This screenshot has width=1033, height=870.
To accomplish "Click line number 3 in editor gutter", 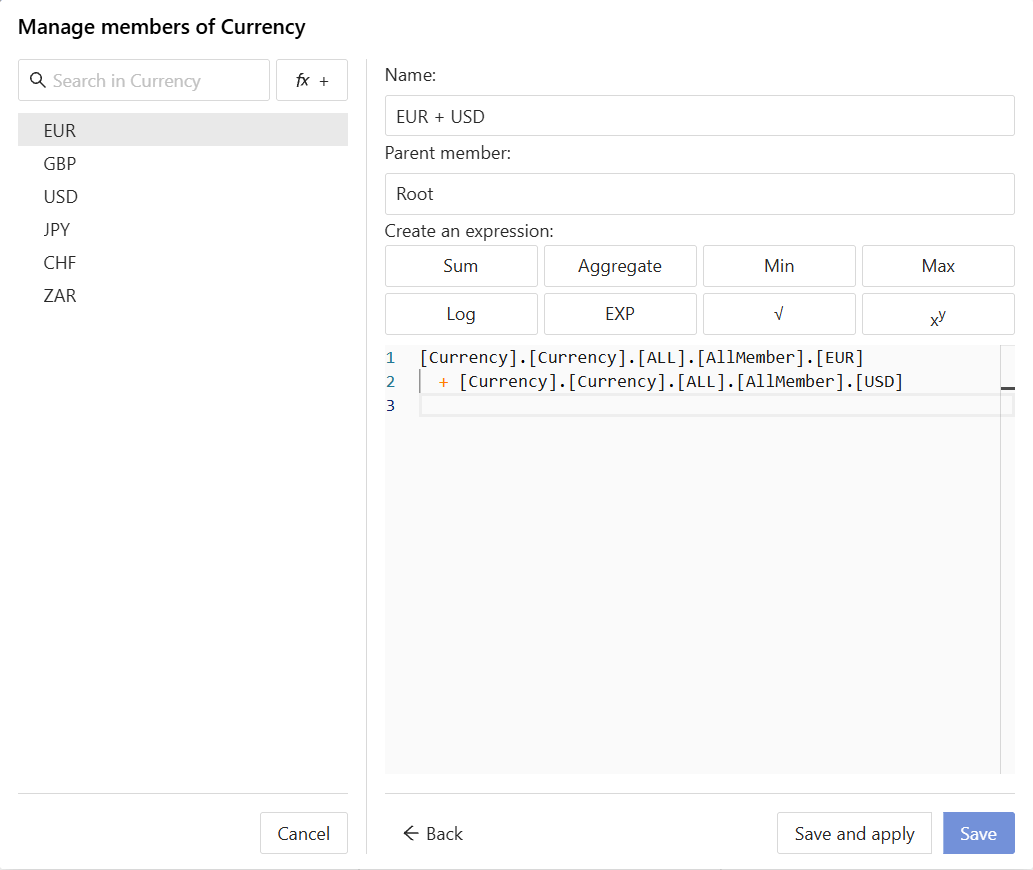I will 391,405.
